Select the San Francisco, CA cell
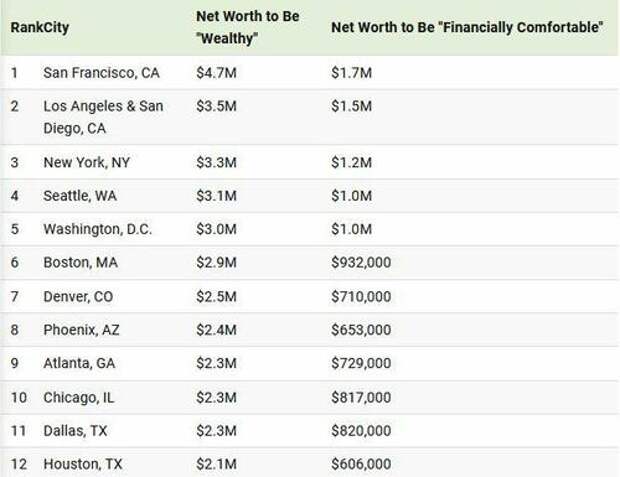 point(101,73)
